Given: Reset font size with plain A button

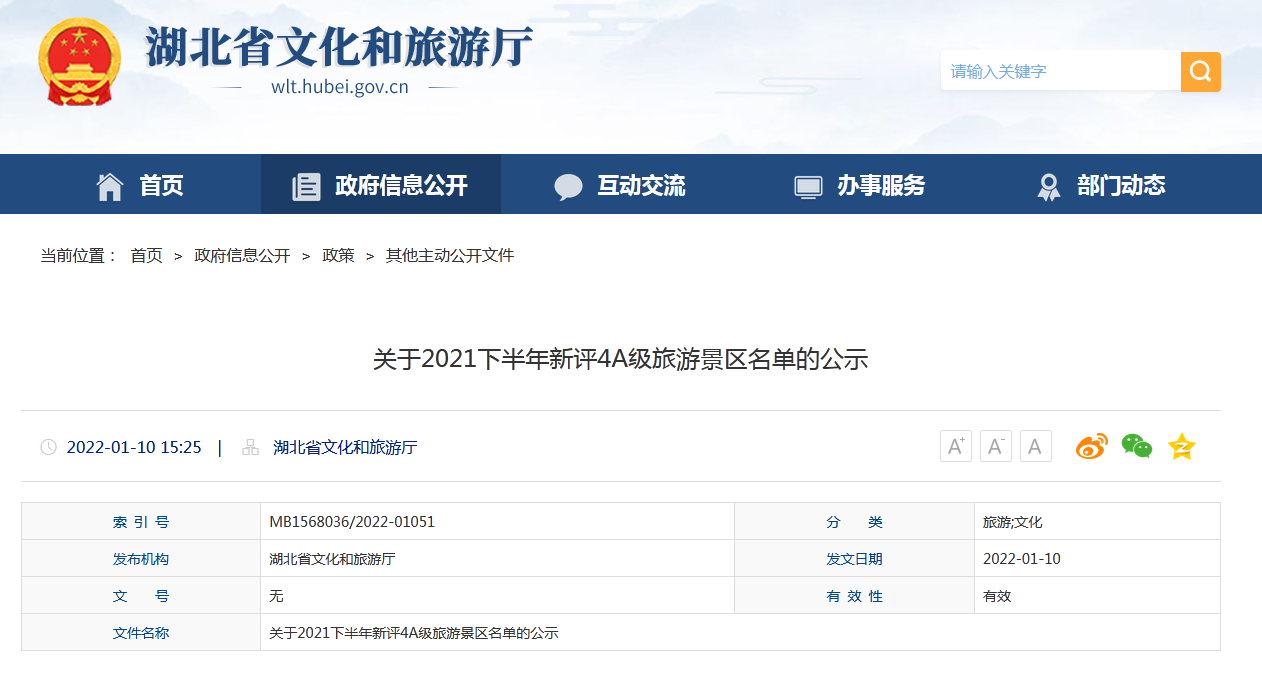Looking at the screenshot, I should [x=1035, y=446].
